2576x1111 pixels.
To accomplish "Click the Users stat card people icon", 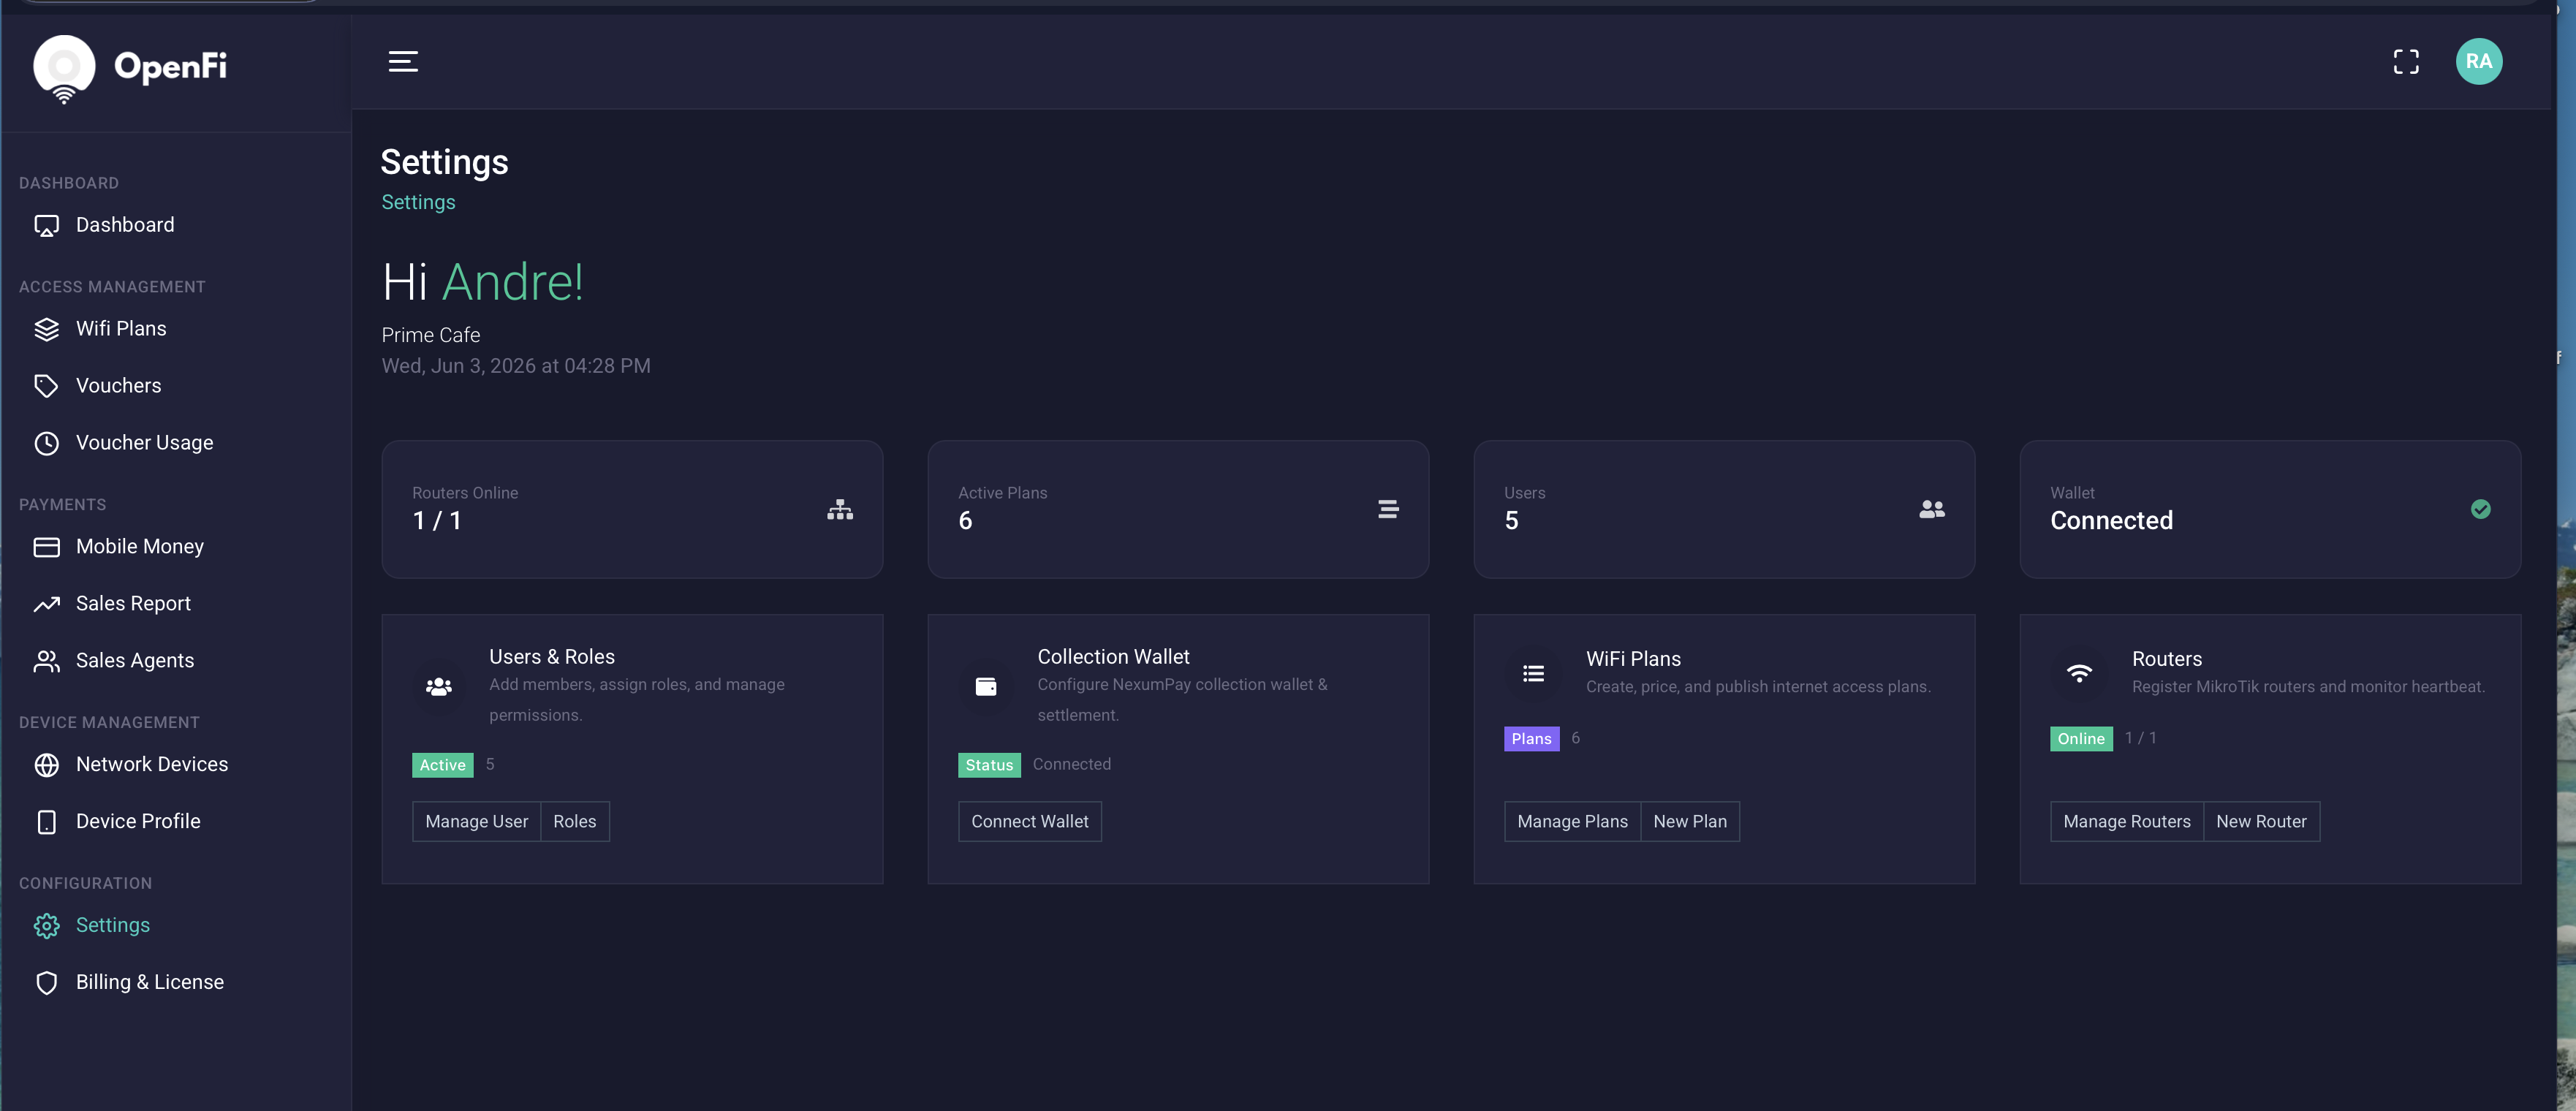I will tap(1932, 509).
